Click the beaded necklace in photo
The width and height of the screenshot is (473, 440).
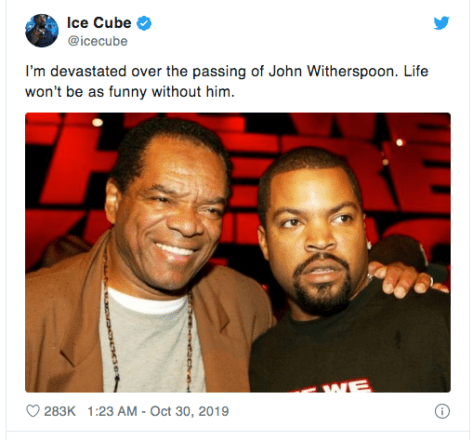pyautogui.click(x=148, y=337)
